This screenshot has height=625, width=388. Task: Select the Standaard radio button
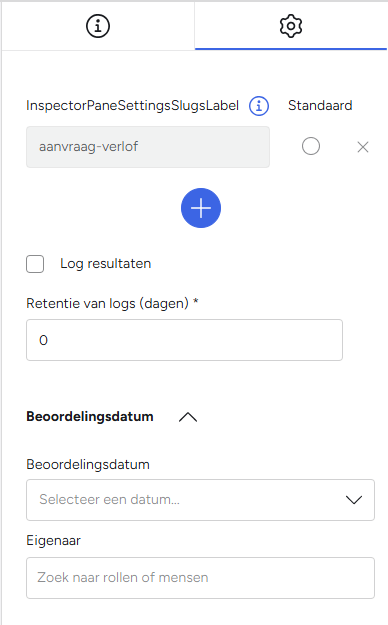[x=311, y=146]
